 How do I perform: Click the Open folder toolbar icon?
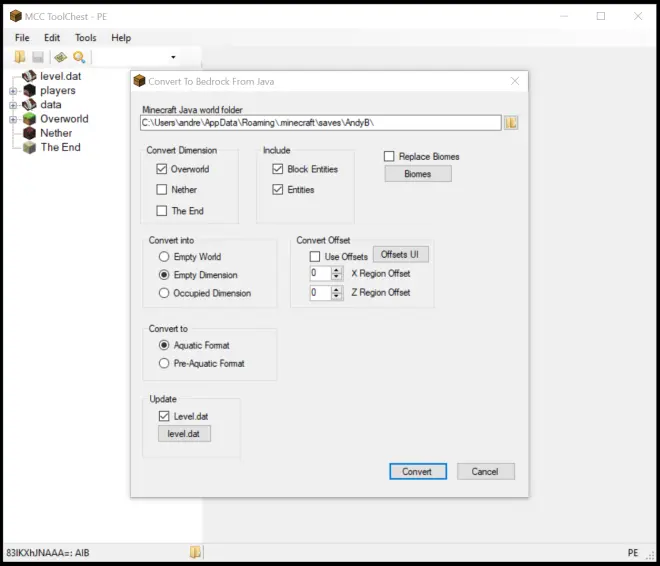tap(19, 57)
